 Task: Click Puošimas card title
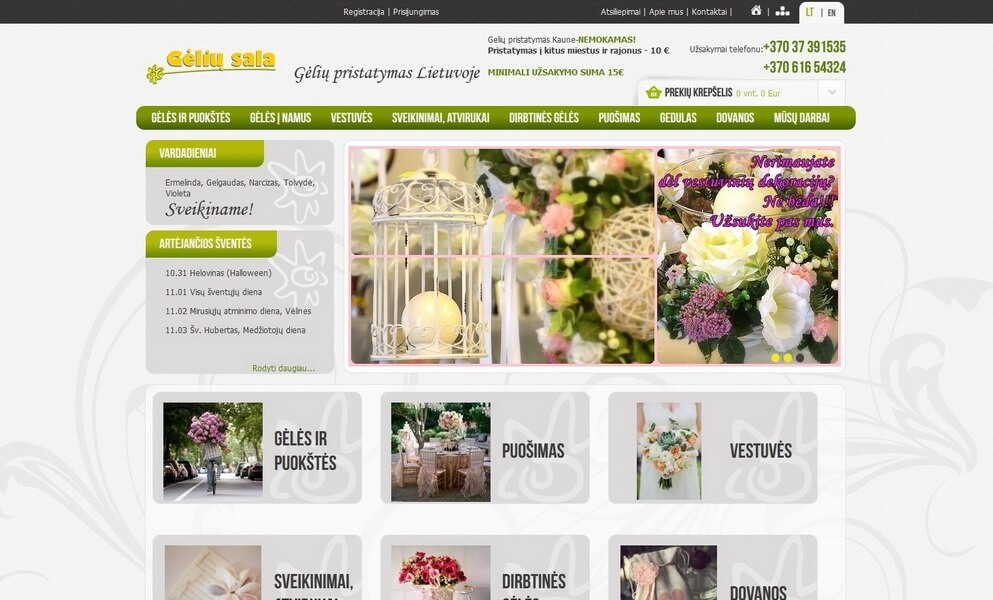(533, 451)
